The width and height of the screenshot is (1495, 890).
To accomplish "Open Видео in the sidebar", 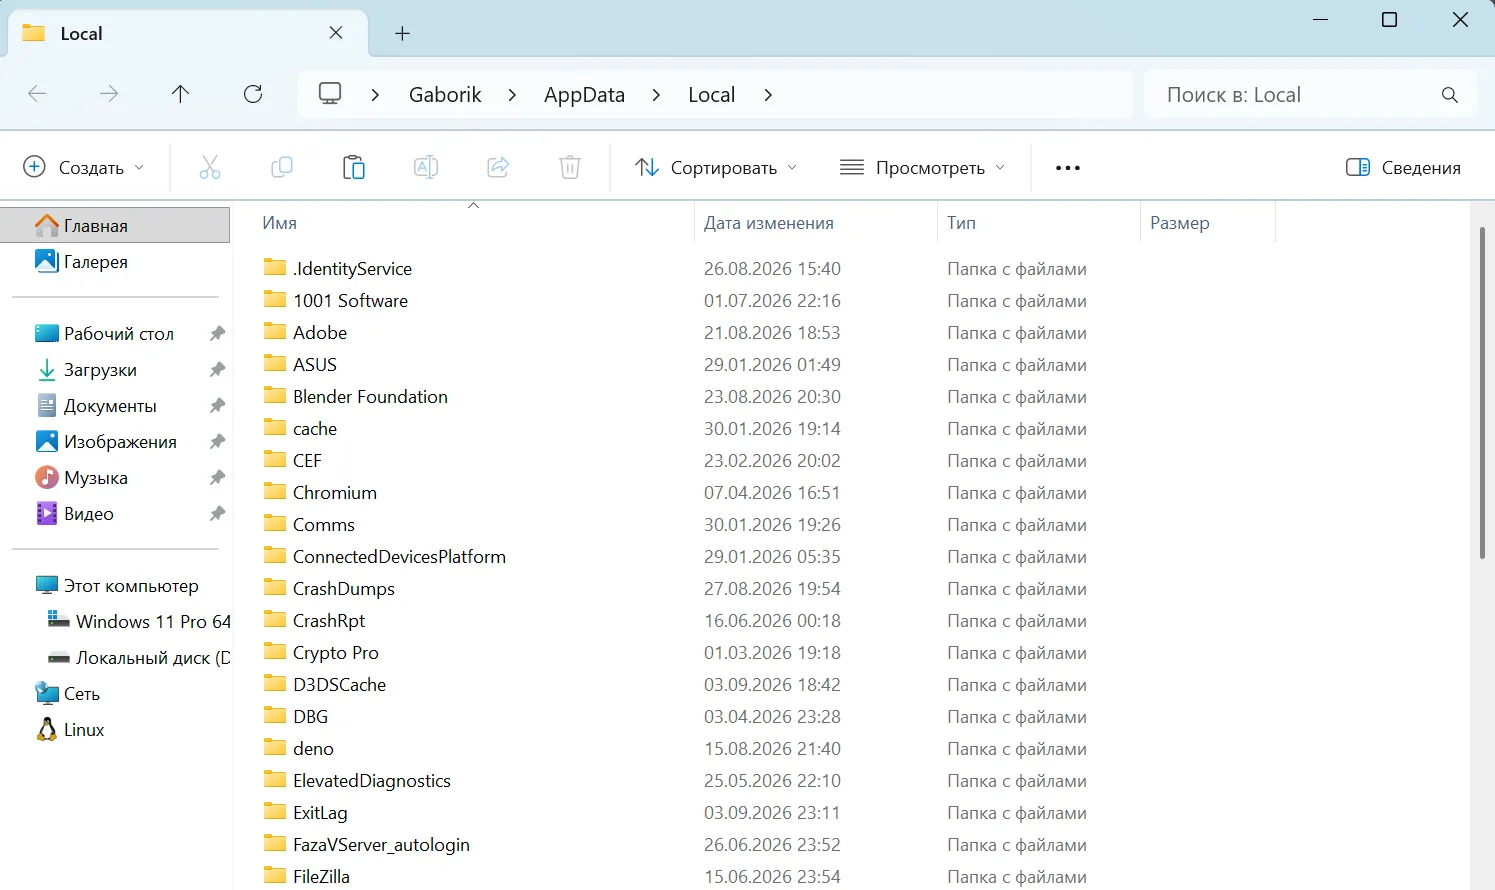I will tap(88, 514).
